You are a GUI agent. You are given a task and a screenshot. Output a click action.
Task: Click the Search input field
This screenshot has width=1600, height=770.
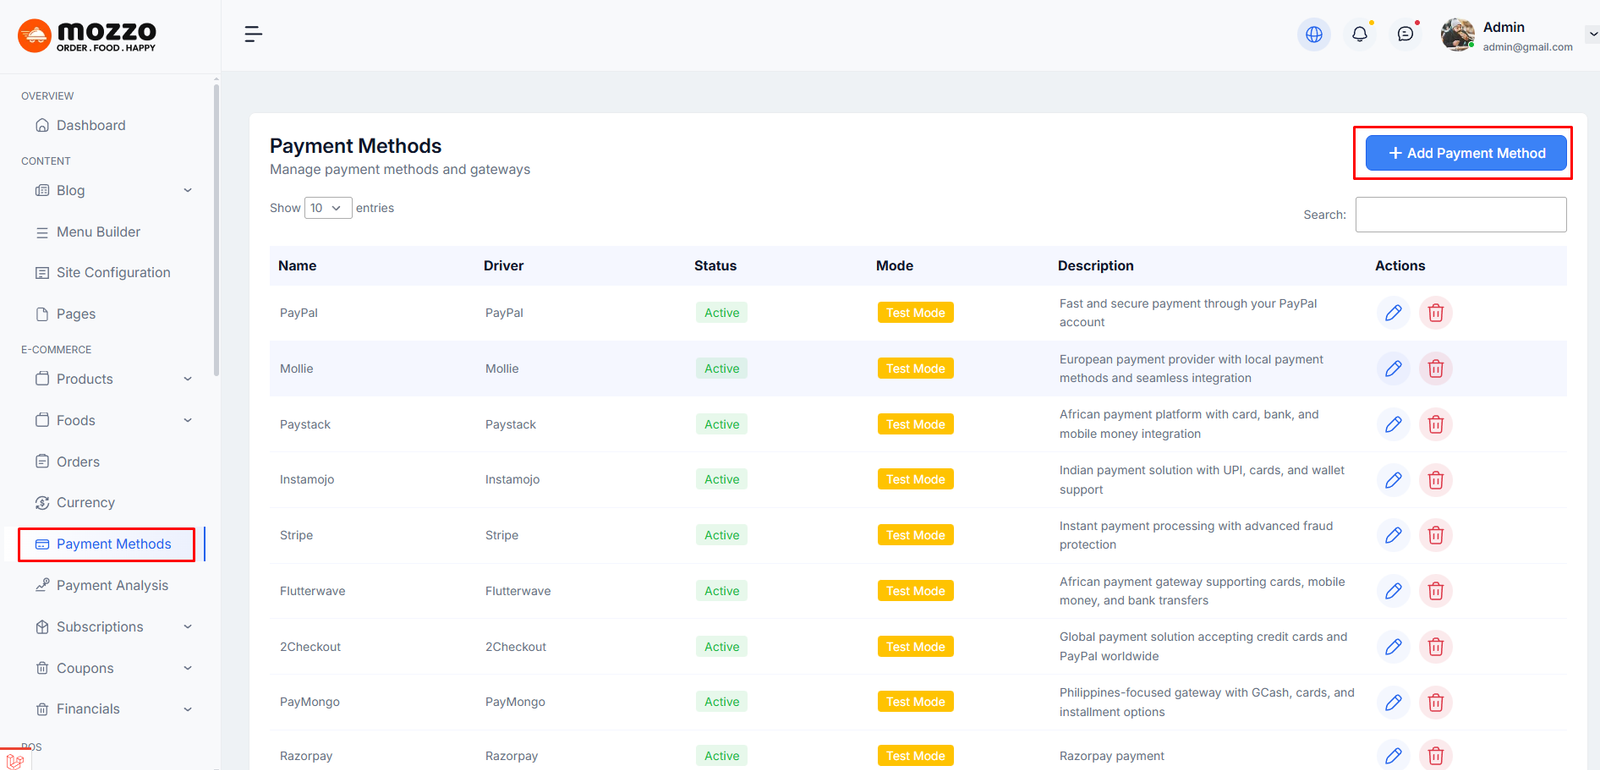[1460, 215]
